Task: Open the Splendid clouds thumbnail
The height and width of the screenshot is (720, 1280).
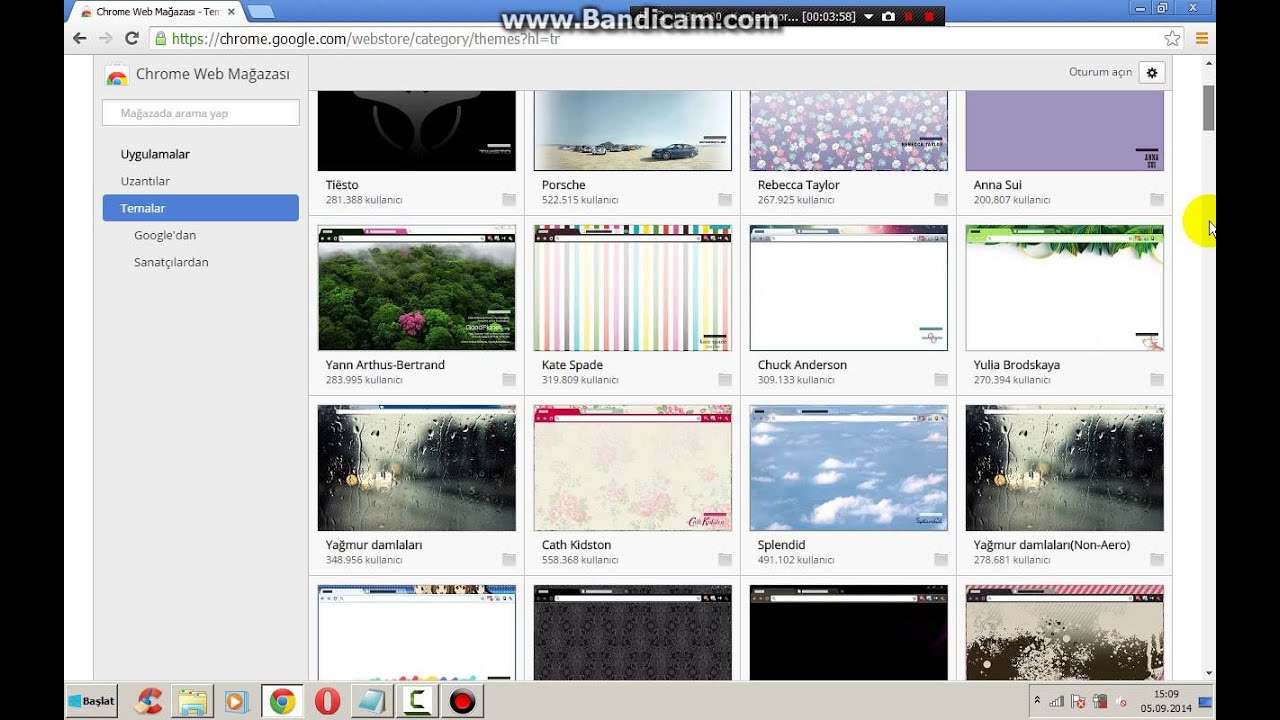Action: [849, 468]
